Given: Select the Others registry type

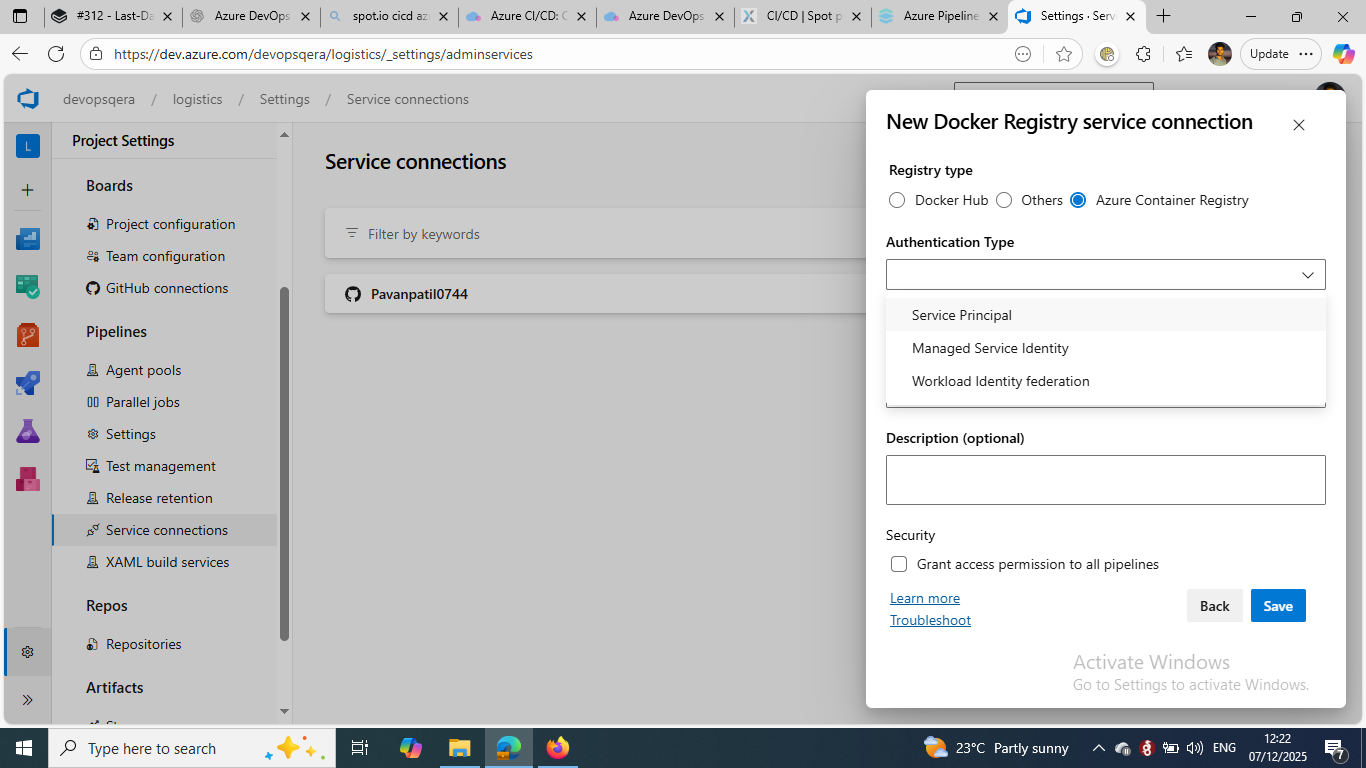Looking at the screenshot, I should (1004, 200).
